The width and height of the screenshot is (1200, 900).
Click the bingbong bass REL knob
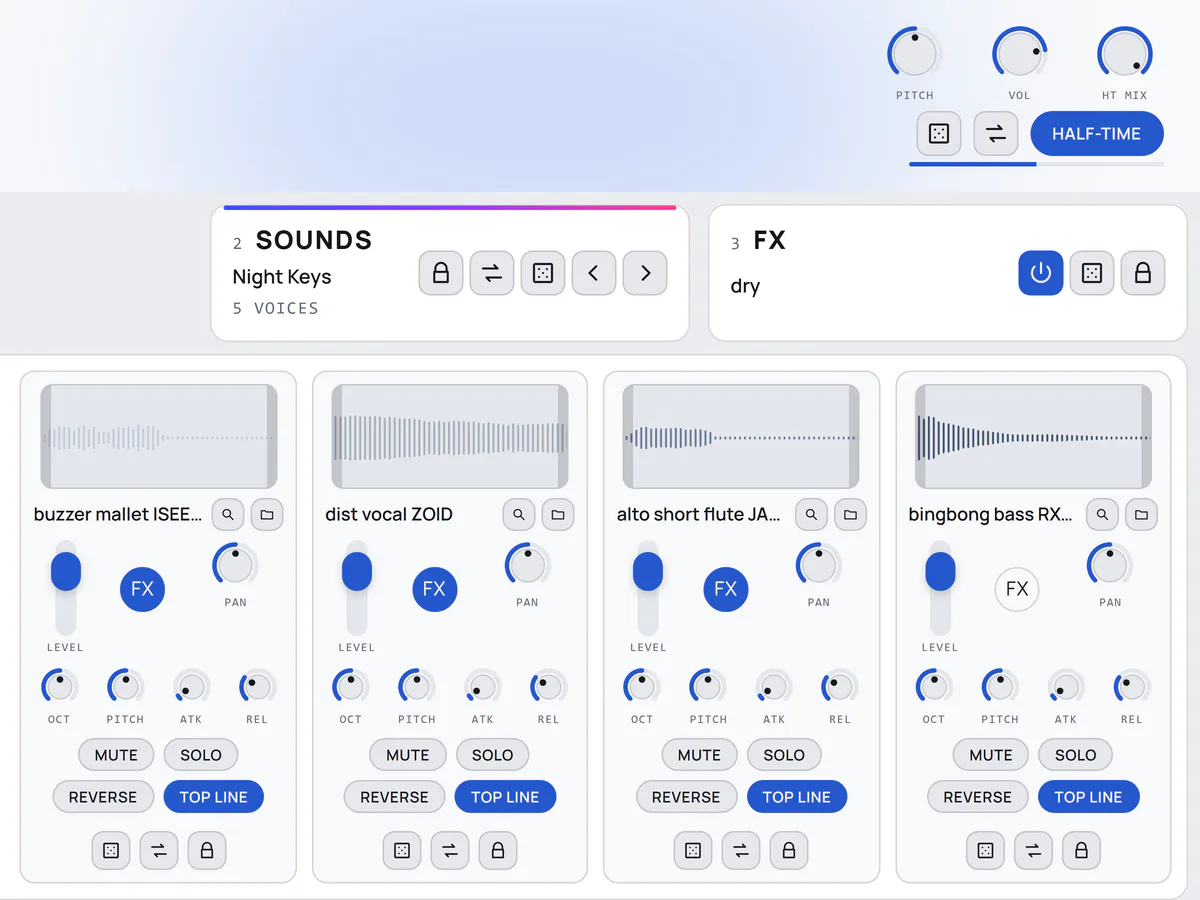tap(1131, 687)
